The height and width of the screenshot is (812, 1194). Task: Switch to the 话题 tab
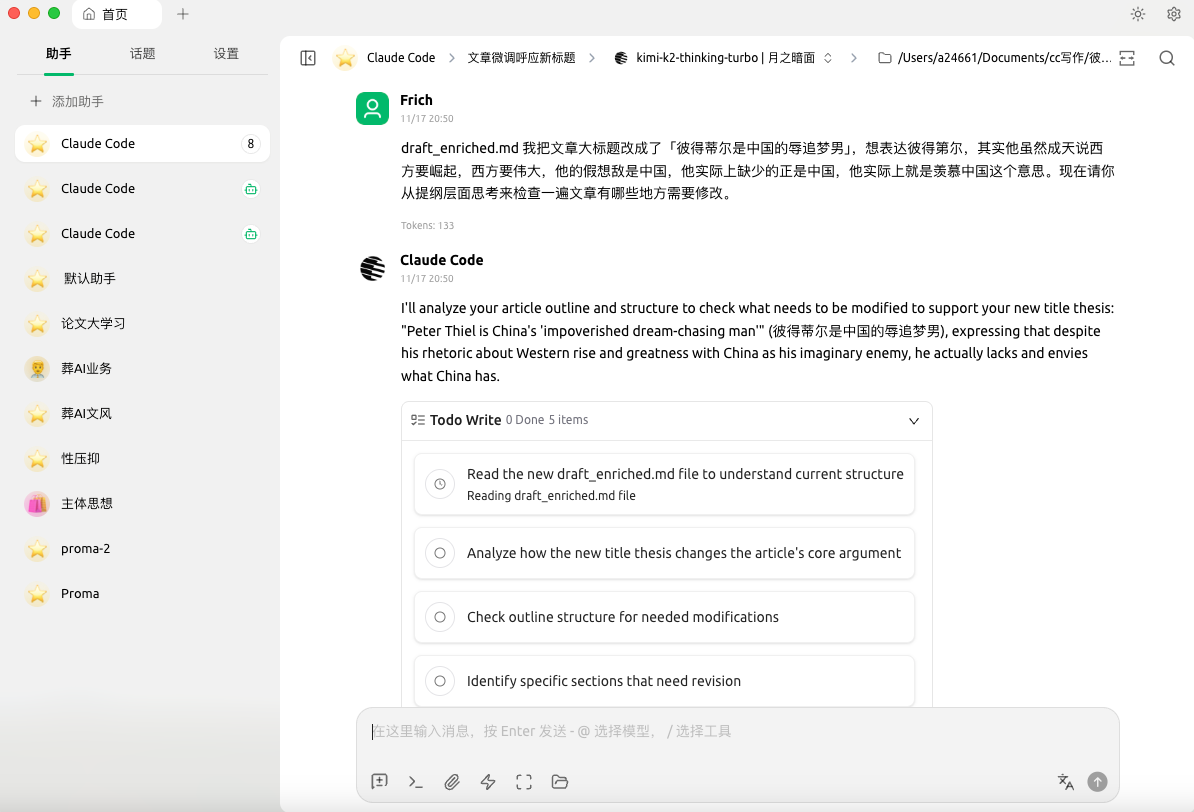[142, 54]
